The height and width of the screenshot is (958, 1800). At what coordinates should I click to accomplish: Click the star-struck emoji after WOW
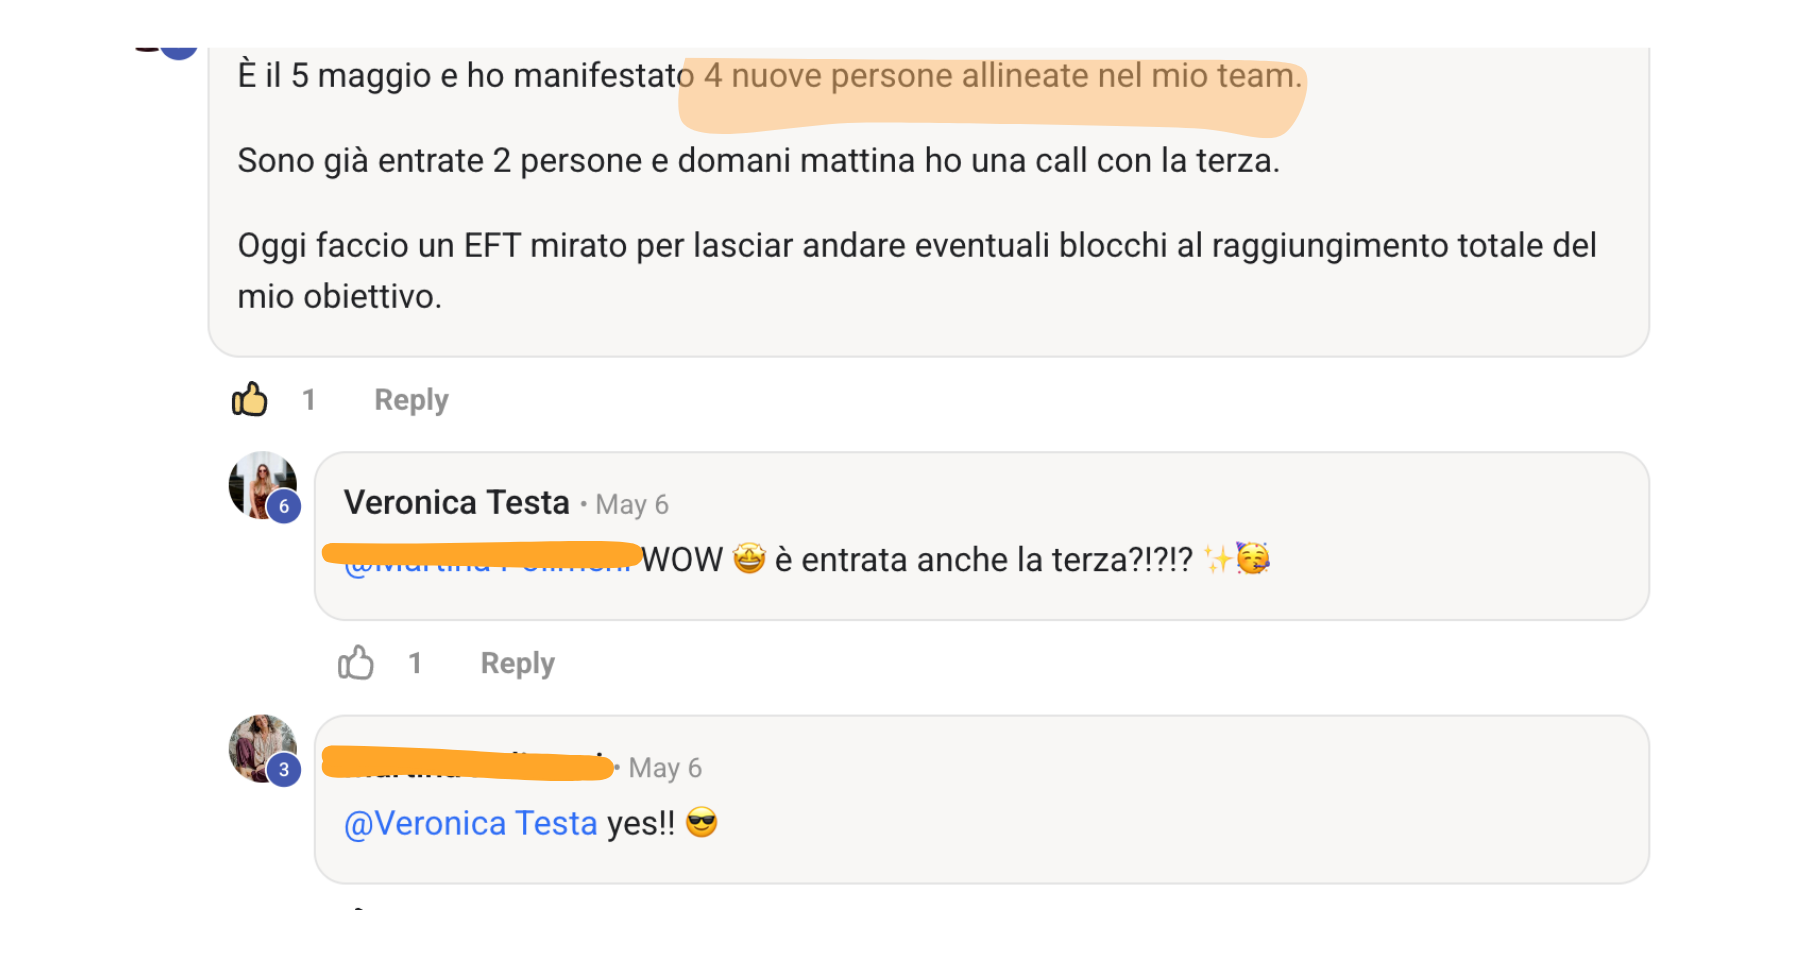pyautogui.click(x=749, y=558)
